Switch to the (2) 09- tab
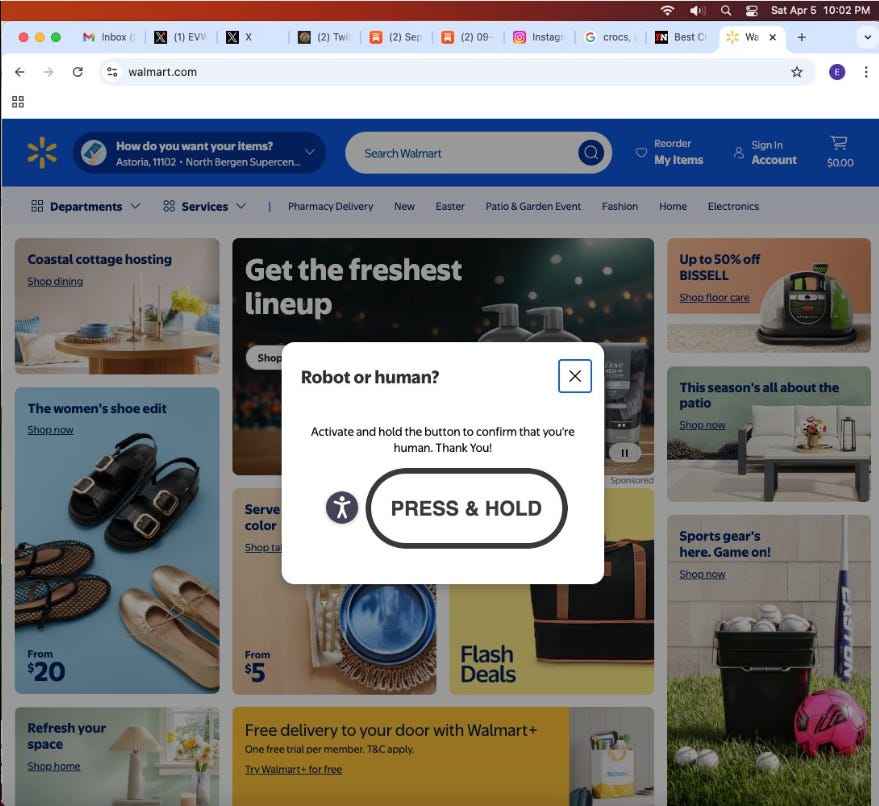This screenshot has width=879, height=806. click(468, 37)
